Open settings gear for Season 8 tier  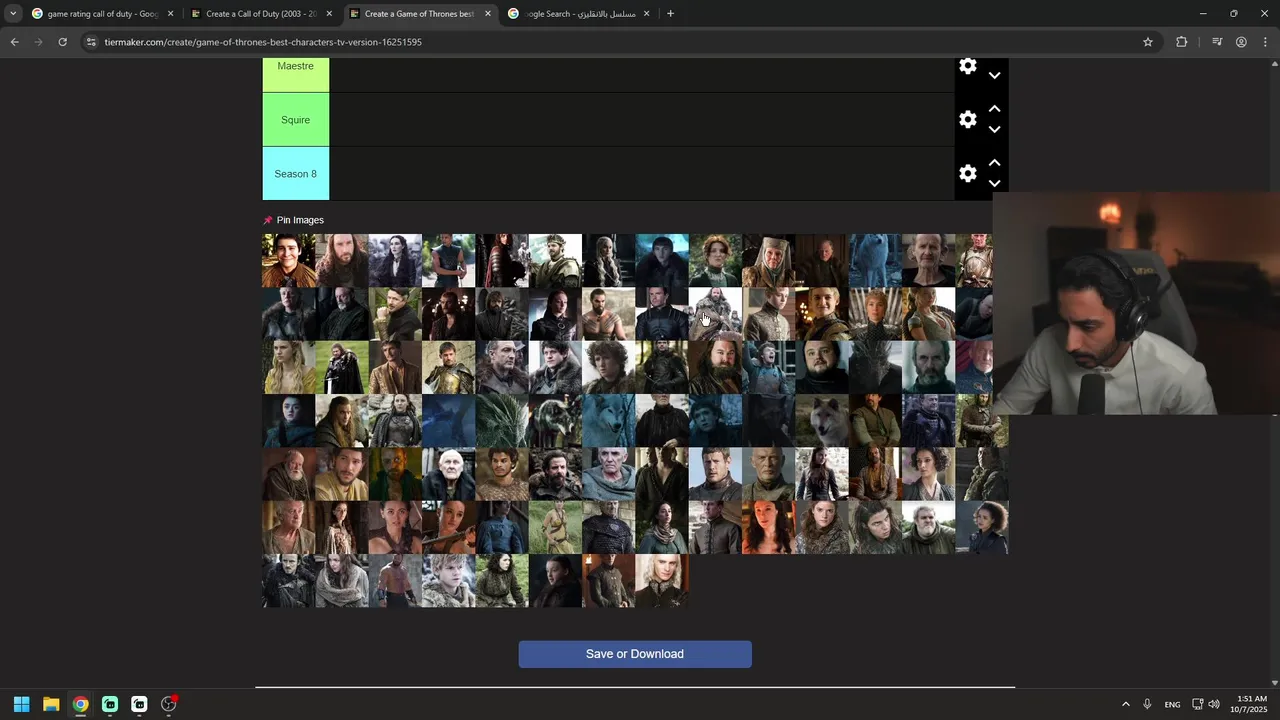tap(967, 174)
